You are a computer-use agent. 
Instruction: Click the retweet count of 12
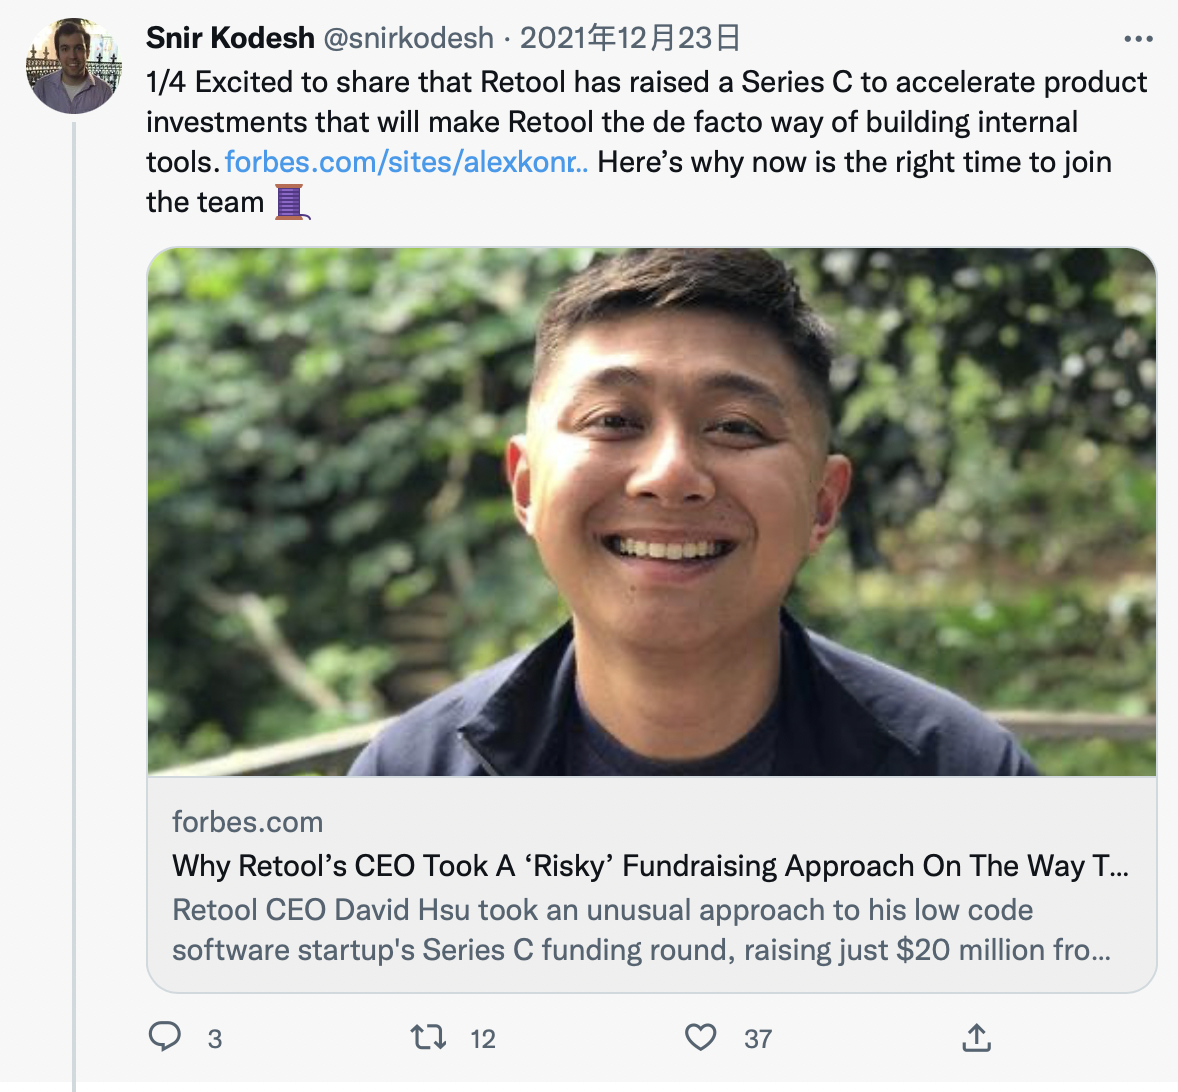point(483,1039)
